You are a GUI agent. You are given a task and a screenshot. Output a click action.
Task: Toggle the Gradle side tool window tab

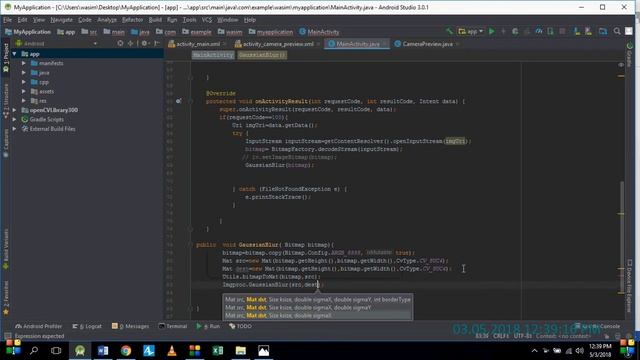point(629,55)
